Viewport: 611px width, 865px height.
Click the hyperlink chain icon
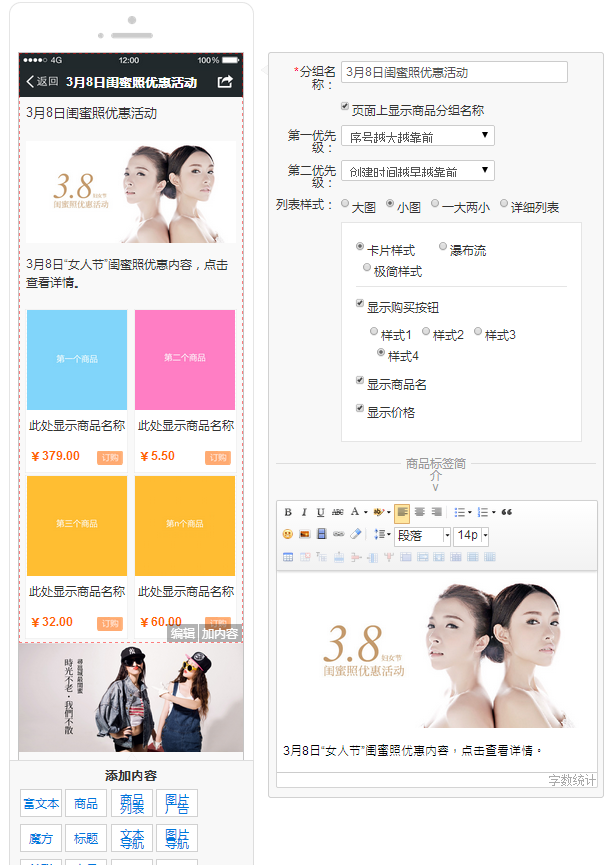click(x=338, y=535)
